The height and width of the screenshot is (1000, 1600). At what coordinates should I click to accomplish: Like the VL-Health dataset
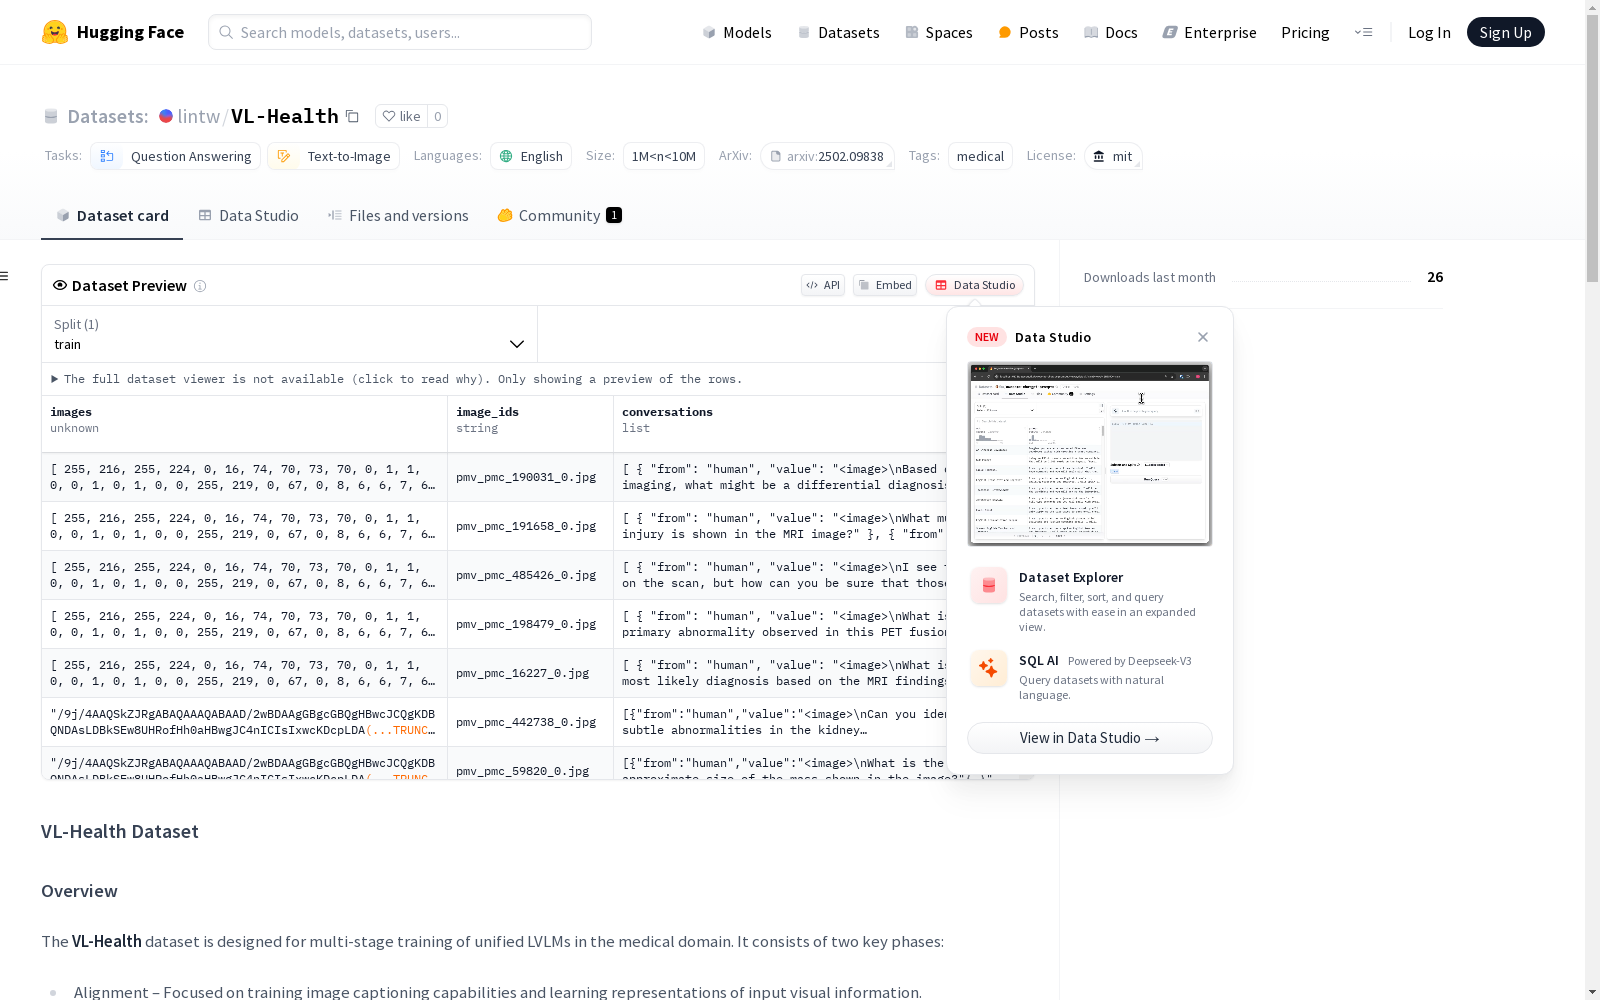point(401,116)
